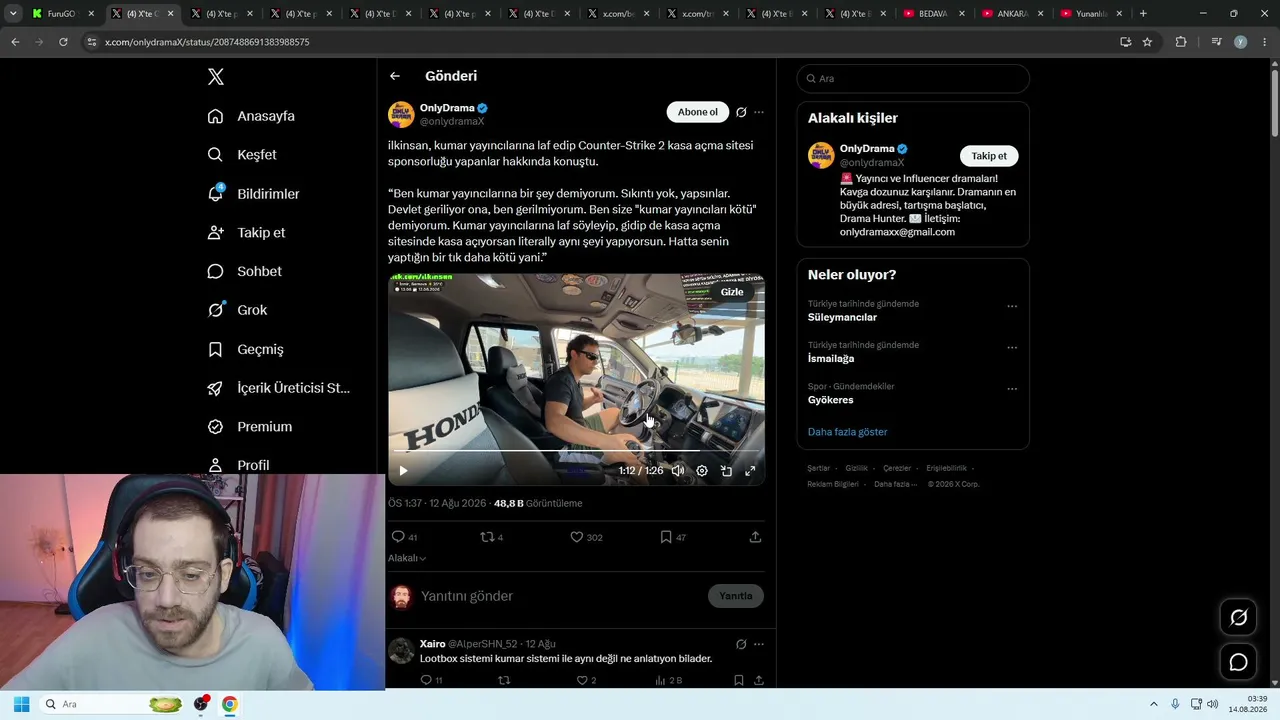Open the floating chat button
The height and width of the screenshot is (720, 1280).
pyautogui.click(x=1238, y=662)
